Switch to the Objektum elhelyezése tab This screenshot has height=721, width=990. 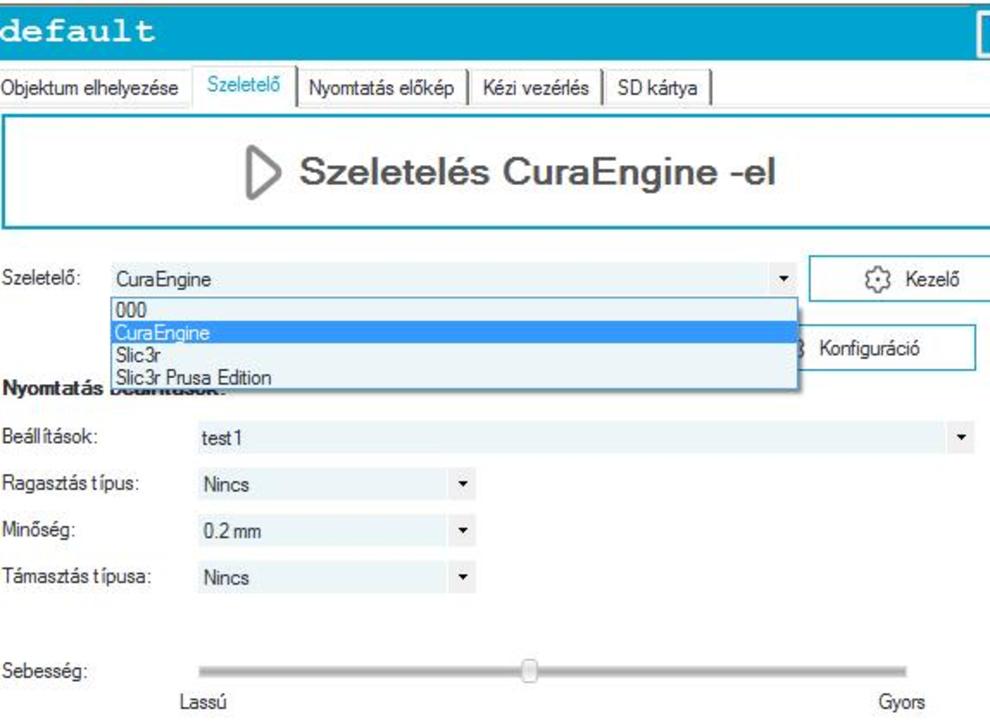89,88
